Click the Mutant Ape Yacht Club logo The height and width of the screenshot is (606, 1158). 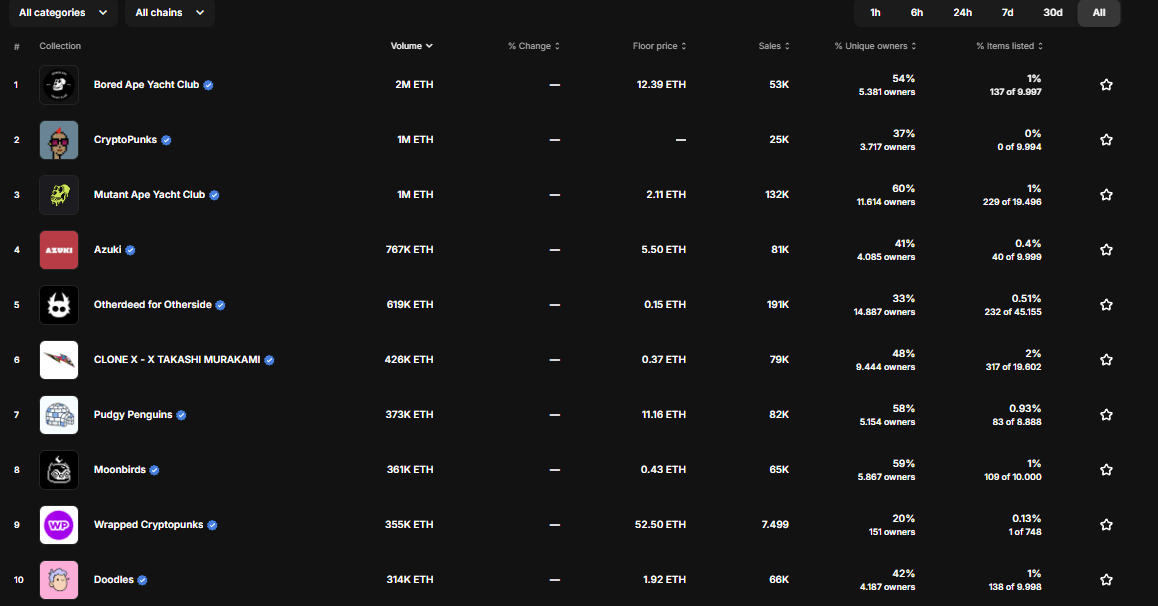58,195
